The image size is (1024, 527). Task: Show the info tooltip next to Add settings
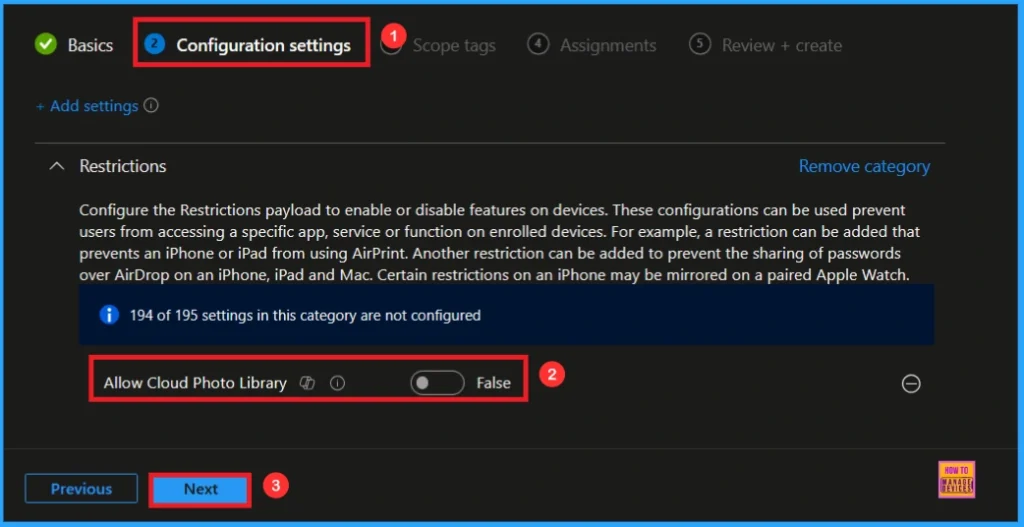tap(151, 105)
